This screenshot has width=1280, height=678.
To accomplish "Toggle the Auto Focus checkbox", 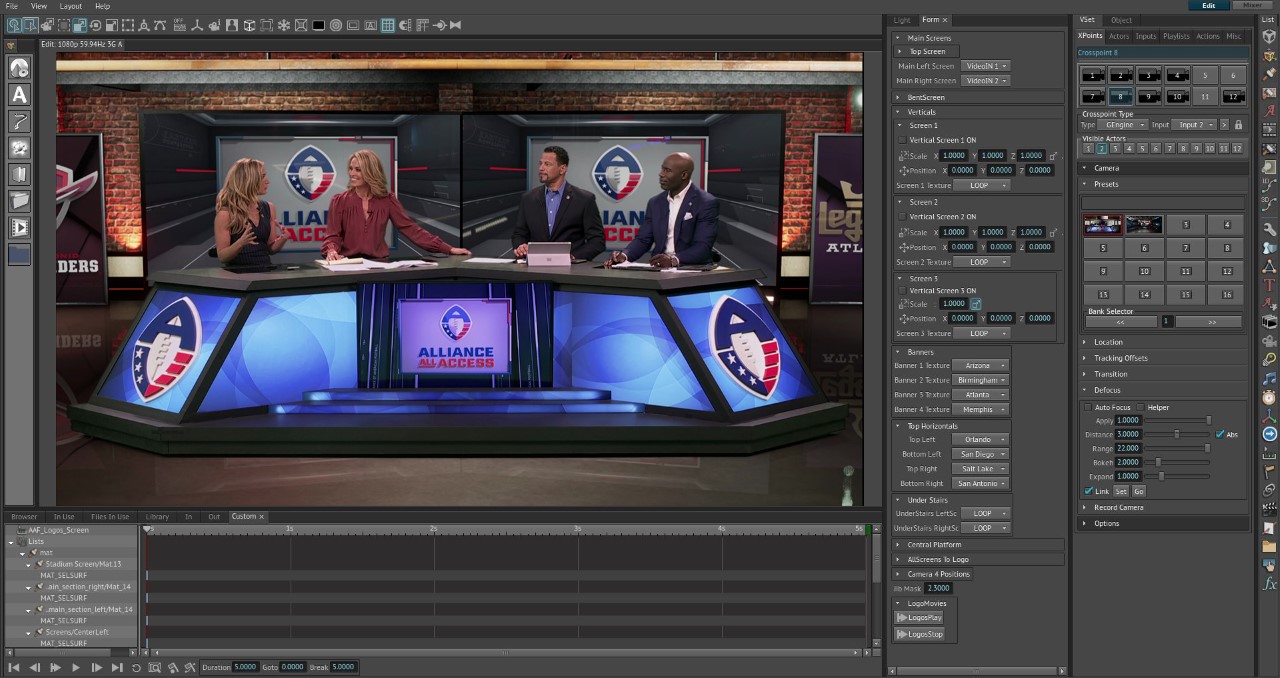I will coord(1088,407).
